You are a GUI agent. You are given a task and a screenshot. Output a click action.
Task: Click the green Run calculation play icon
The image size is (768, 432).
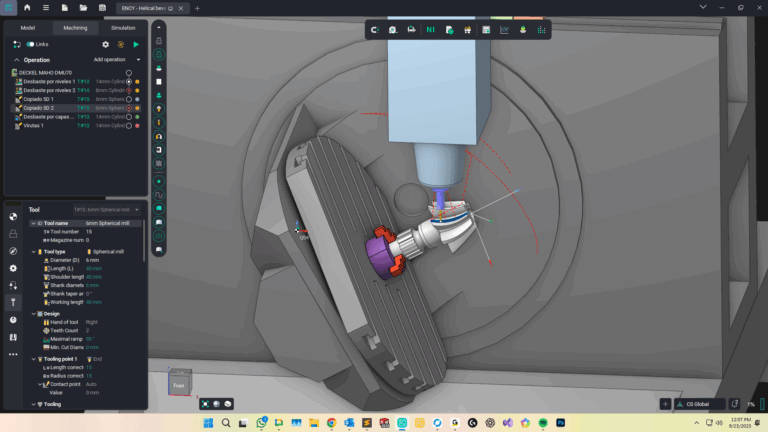point(136,44)
